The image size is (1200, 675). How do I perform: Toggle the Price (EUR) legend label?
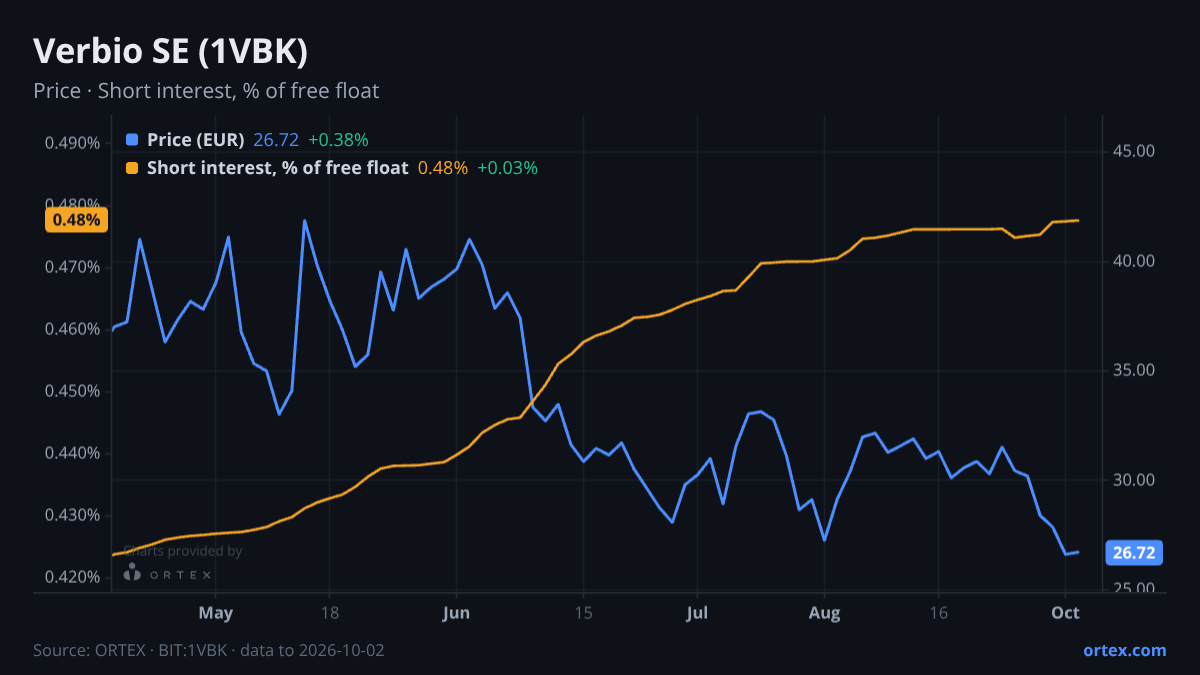coord(195,140)
